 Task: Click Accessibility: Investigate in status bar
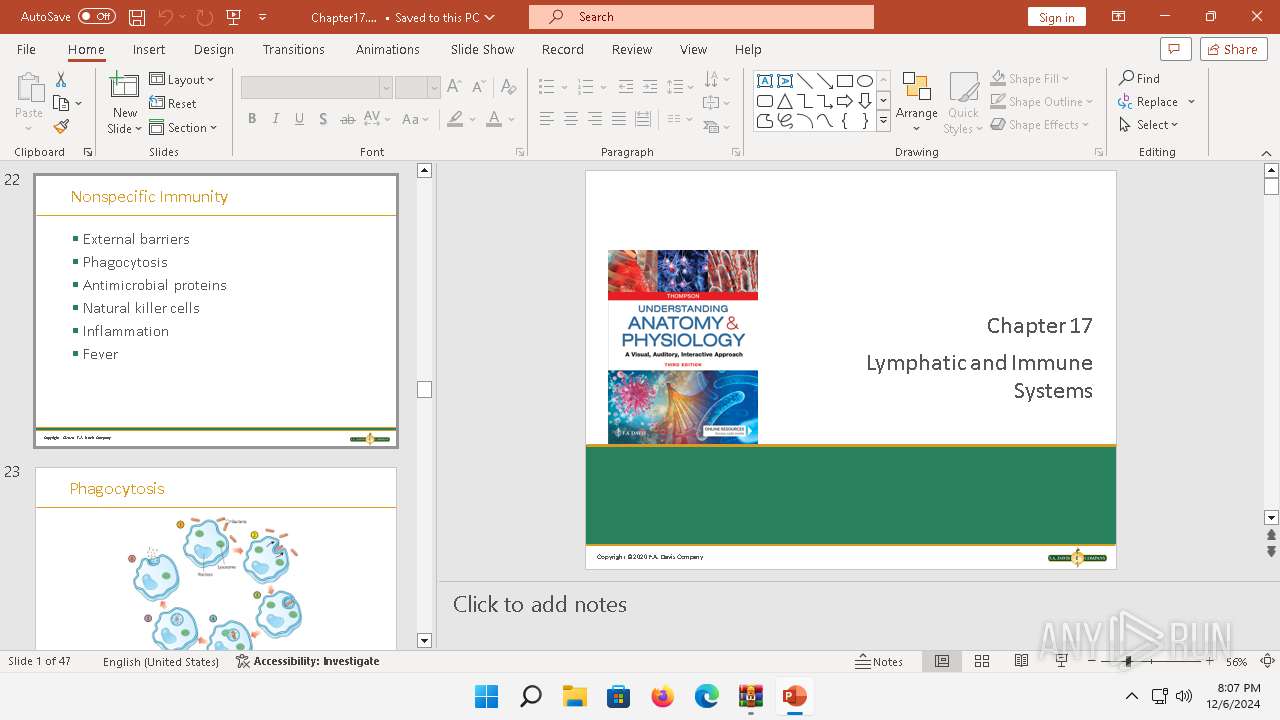click(308, 661)
